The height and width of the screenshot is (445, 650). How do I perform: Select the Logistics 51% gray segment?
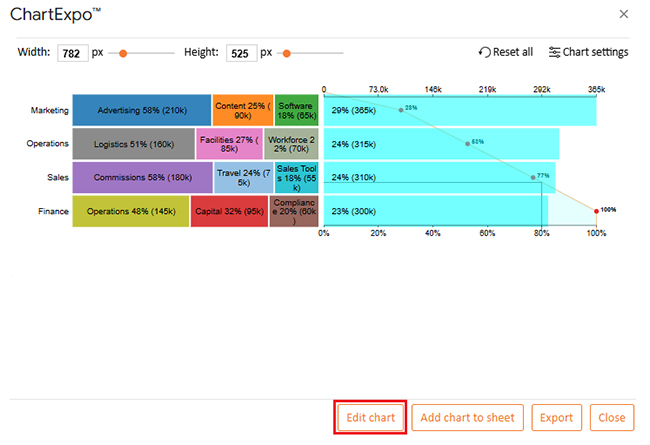(x=133, y=144)
